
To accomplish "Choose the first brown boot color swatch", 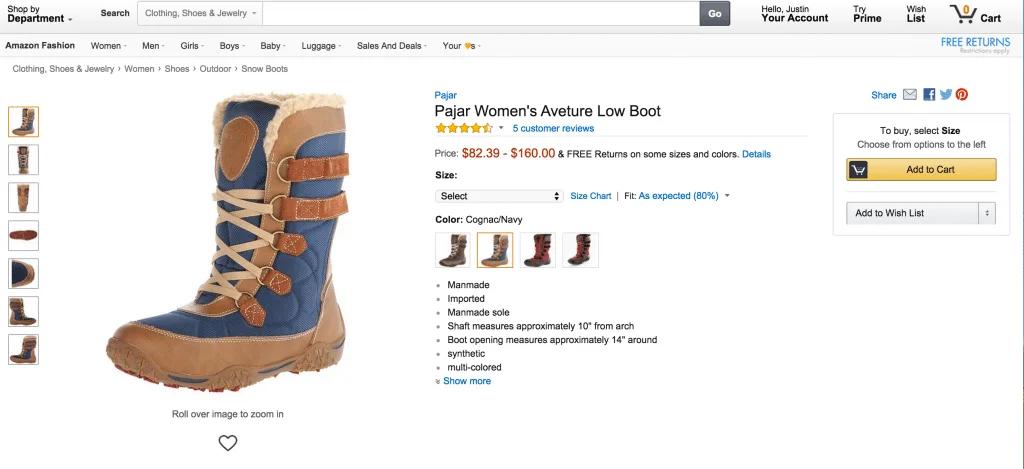I will click(452, 250).
